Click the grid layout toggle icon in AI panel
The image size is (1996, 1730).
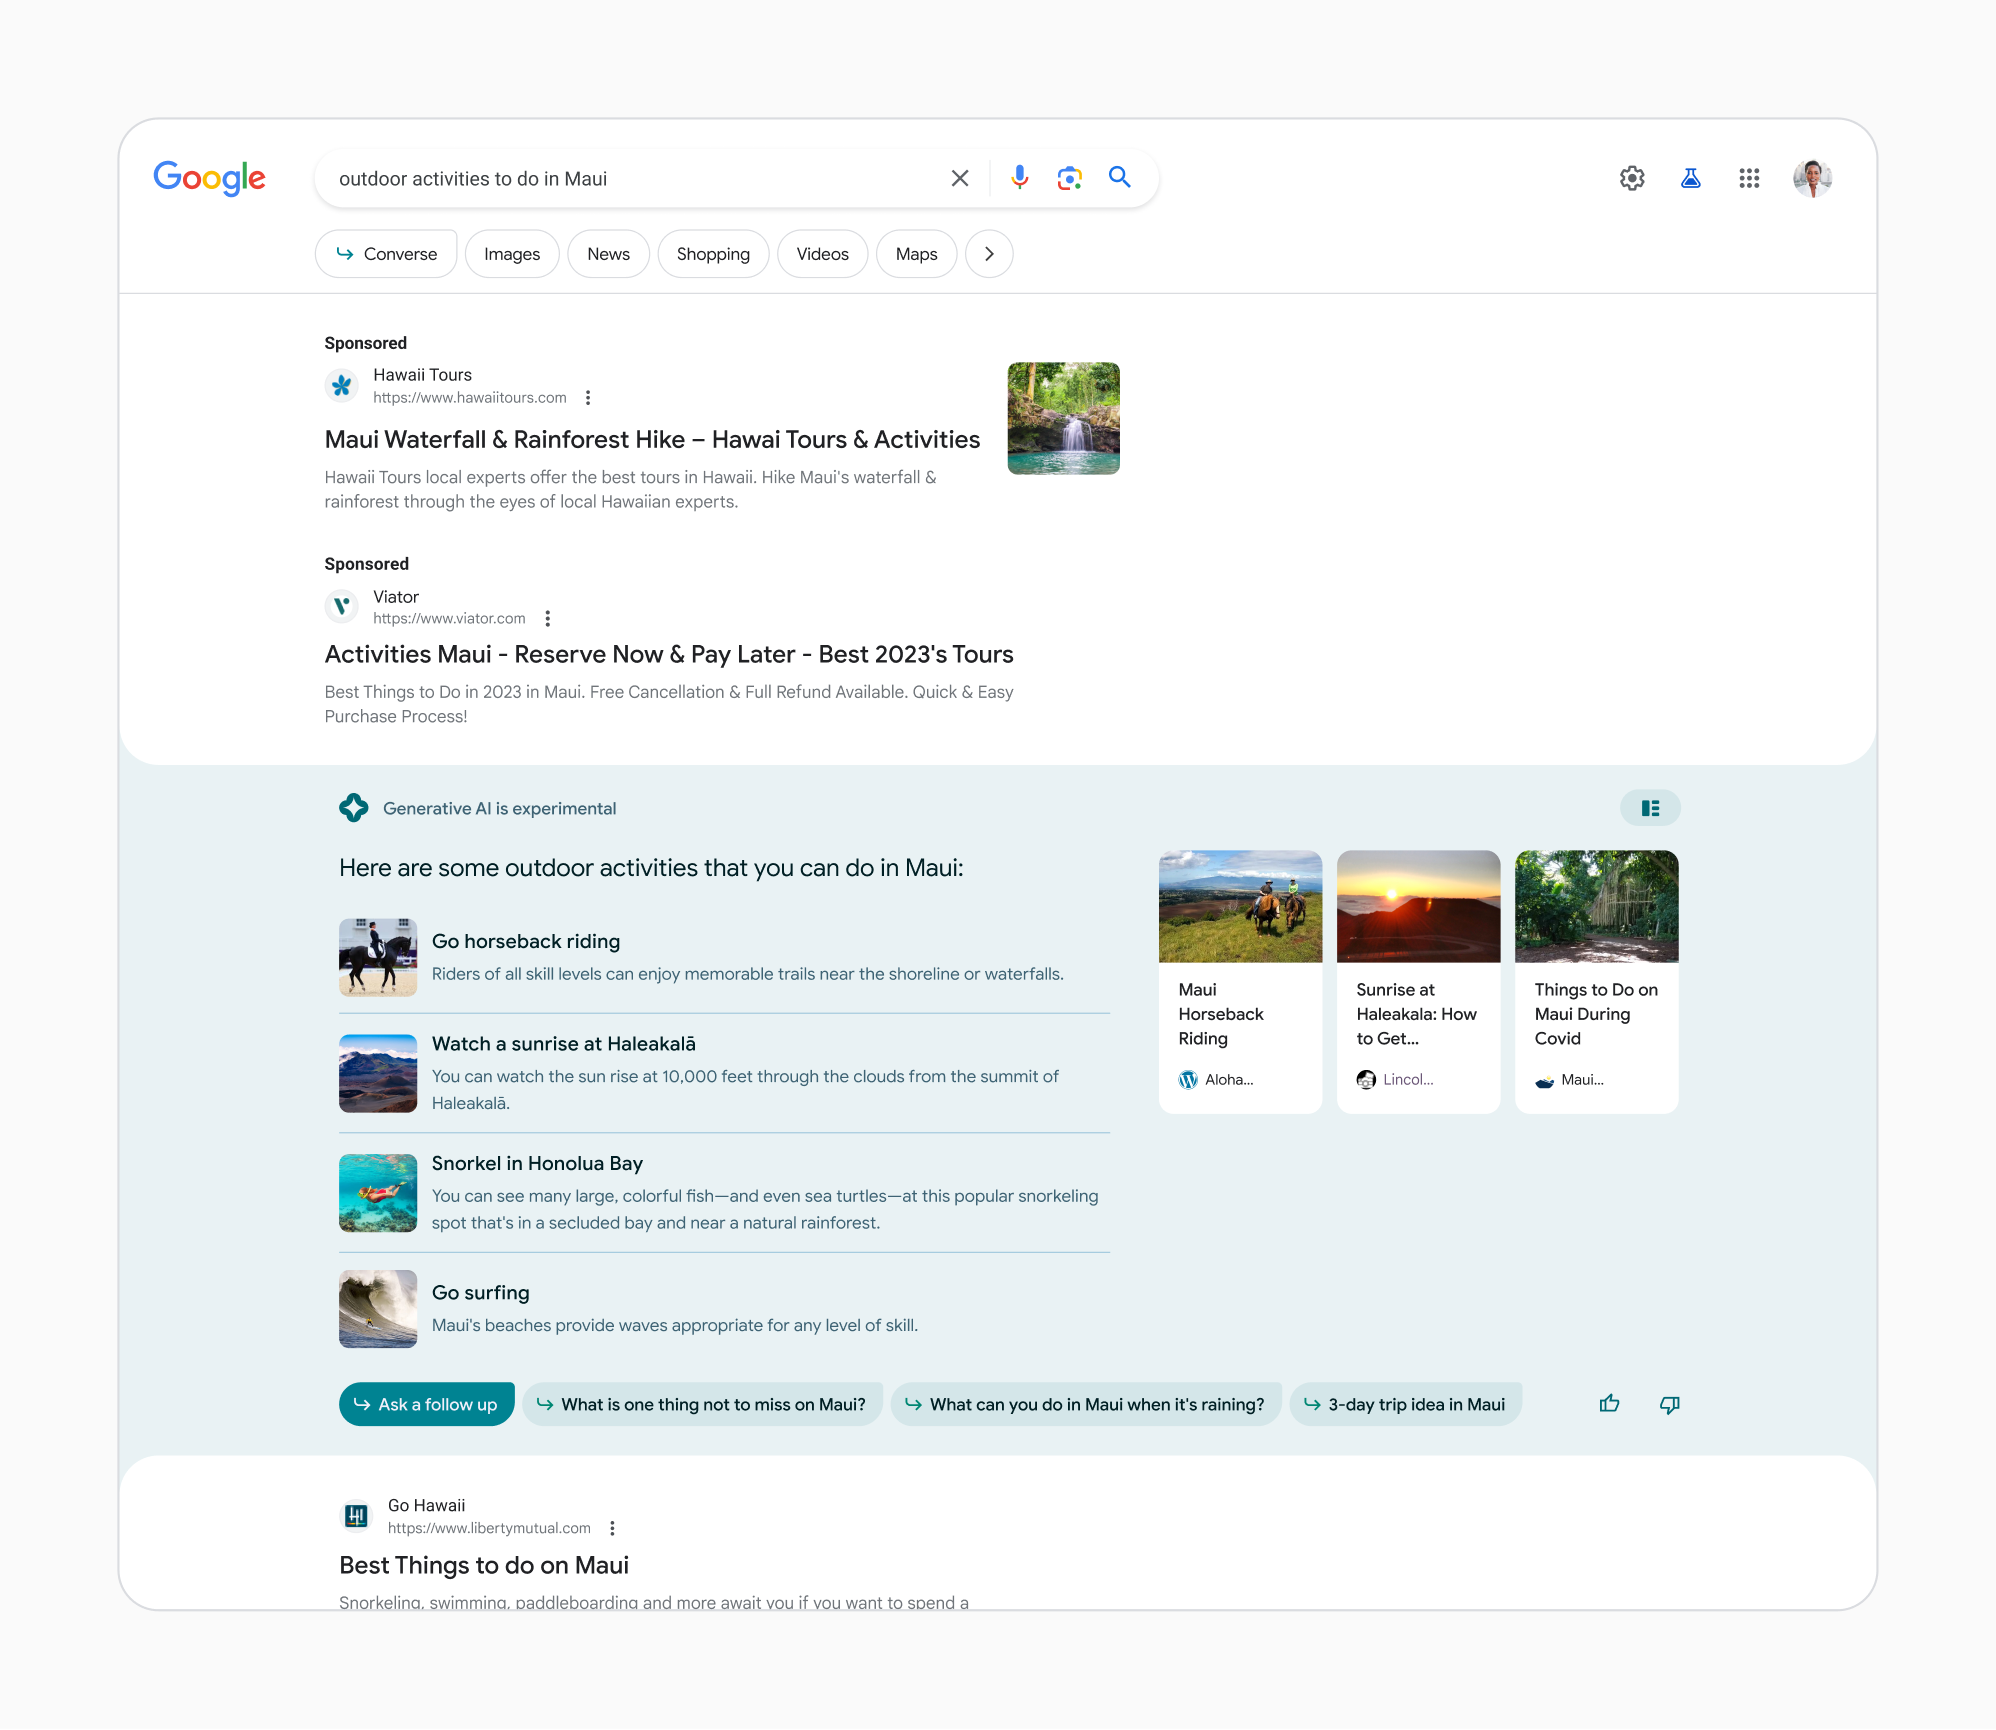[1650, 806]
